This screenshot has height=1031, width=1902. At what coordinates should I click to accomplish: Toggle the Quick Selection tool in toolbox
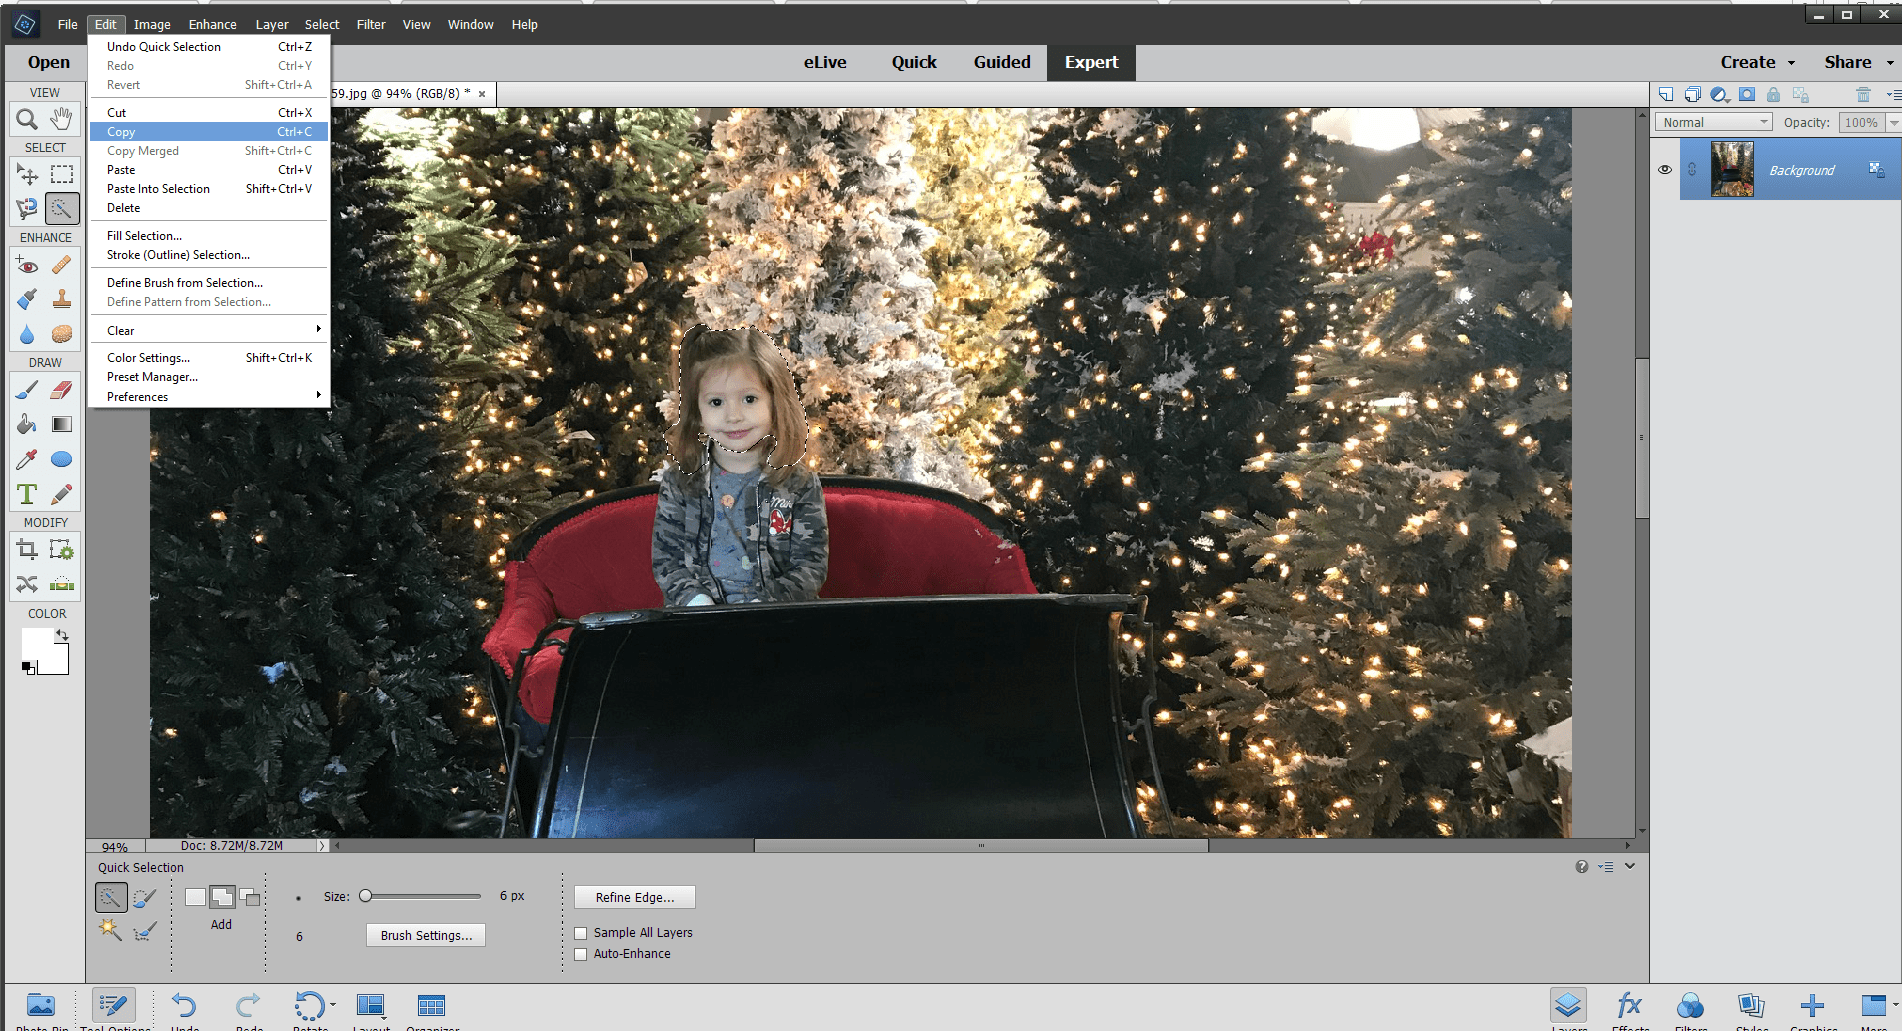pyautogui.click(x=62, y=209)
